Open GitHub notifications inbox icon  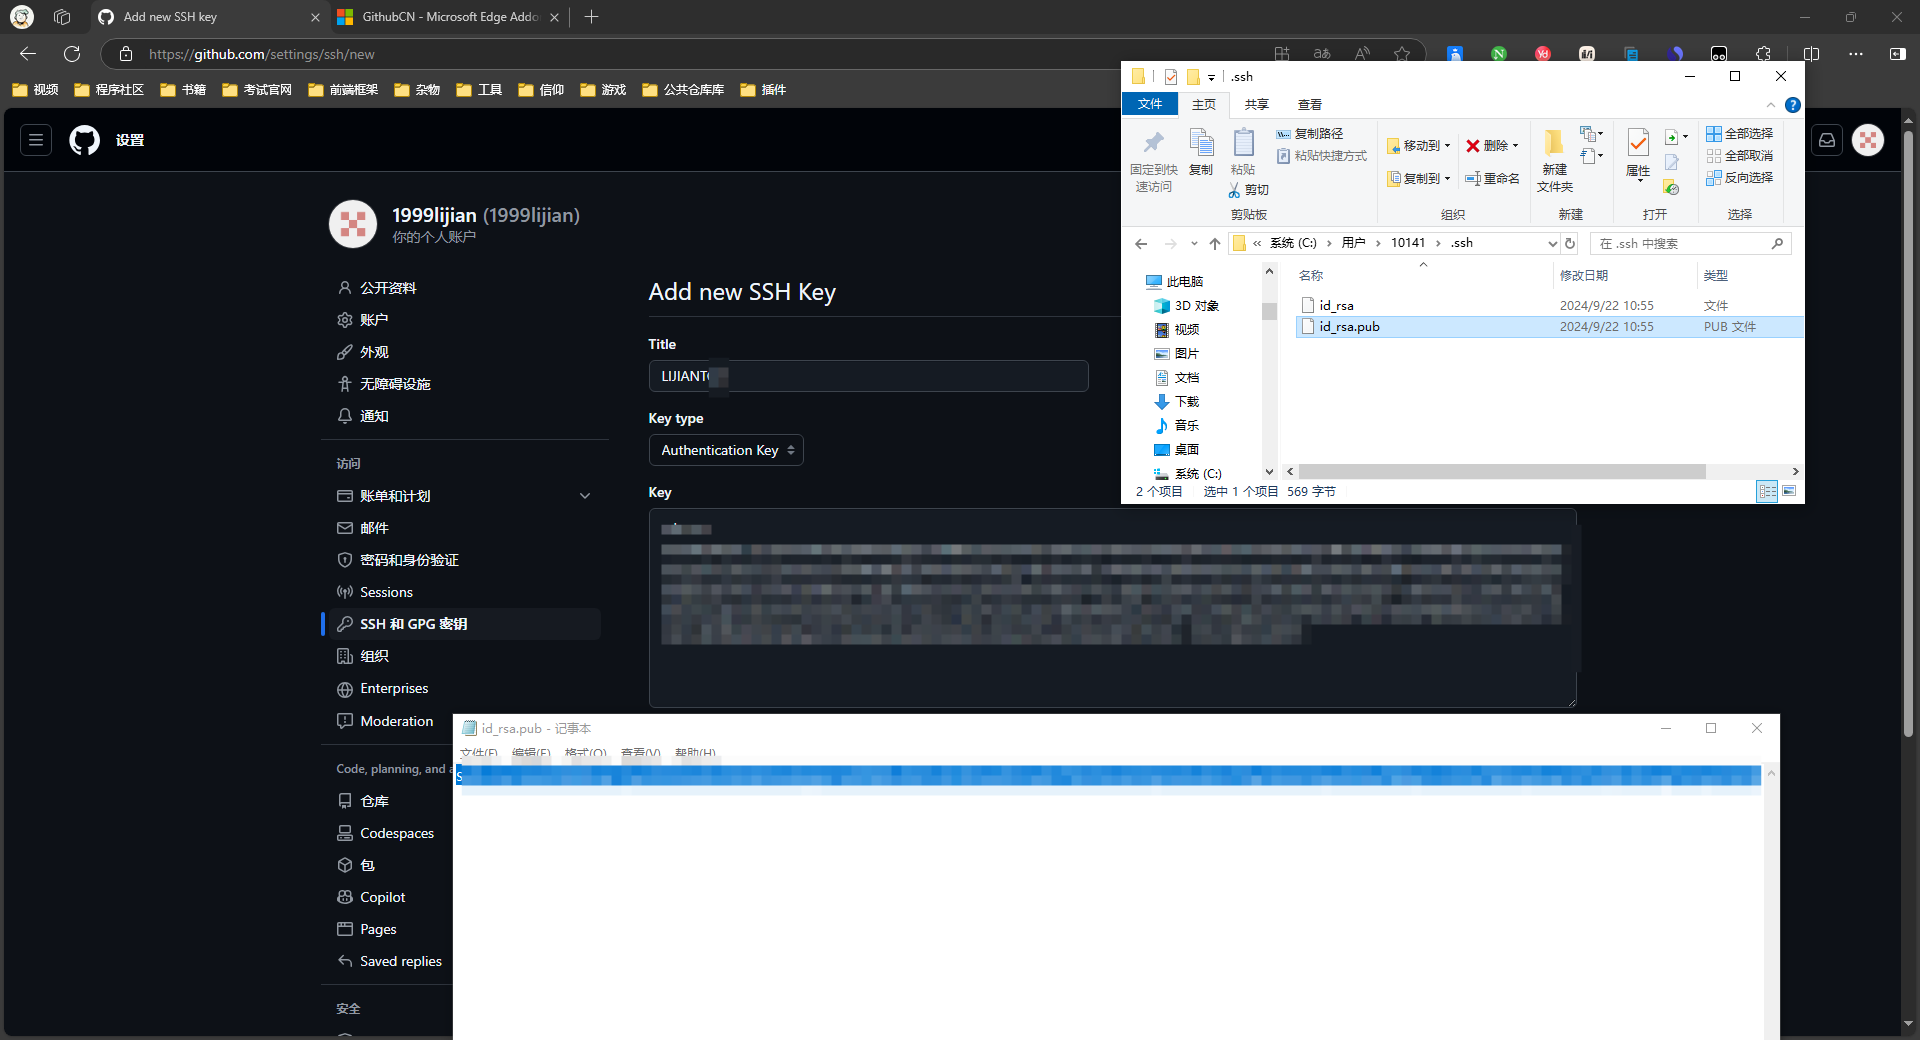1827,140
